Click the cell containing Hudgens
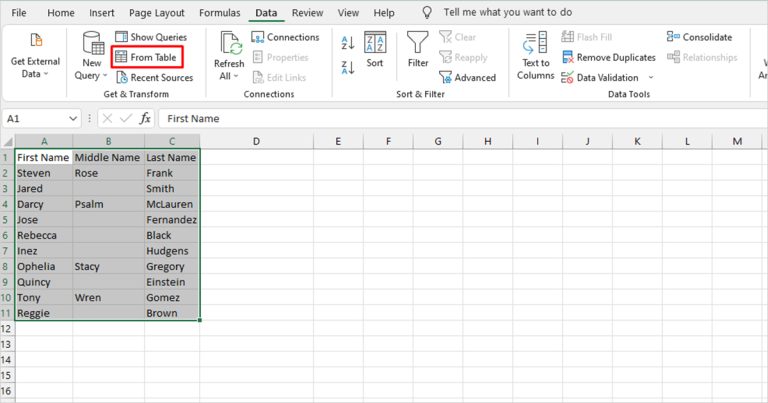768x403 pixels. coord(172,251)
